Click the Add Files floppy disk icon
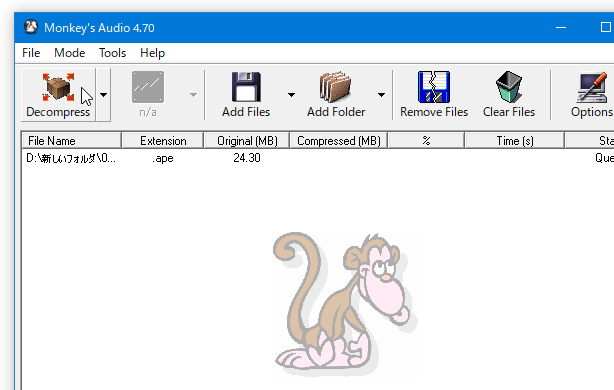 (x=246, y=87)
